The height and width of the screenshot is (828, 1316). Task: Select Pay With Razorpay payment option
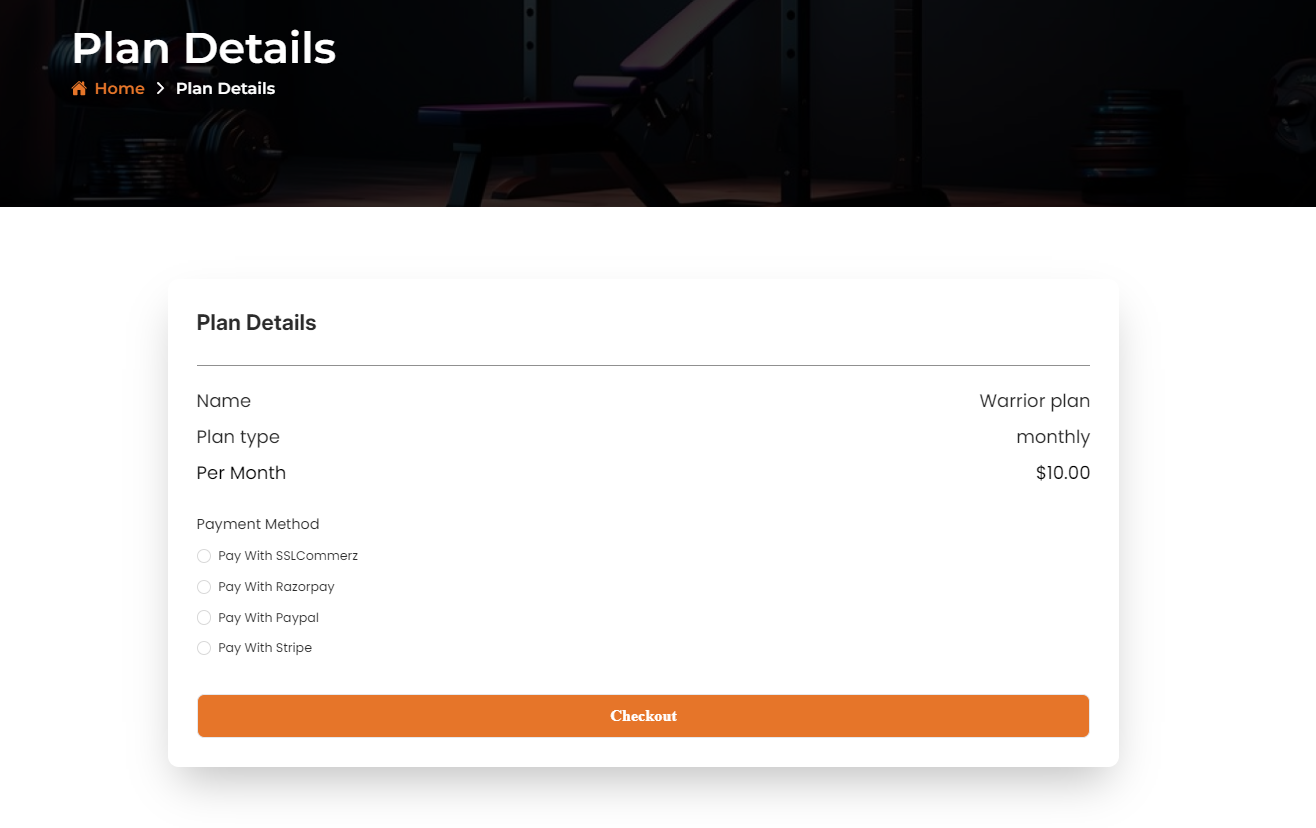tap(204, 587)
